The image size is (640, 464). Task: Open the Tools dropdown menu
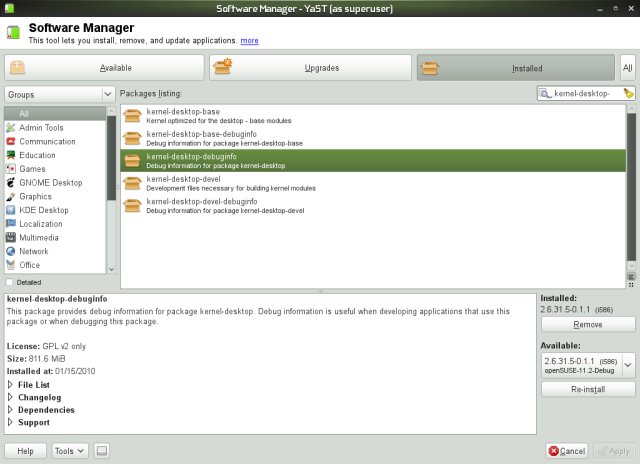[70, 451]
